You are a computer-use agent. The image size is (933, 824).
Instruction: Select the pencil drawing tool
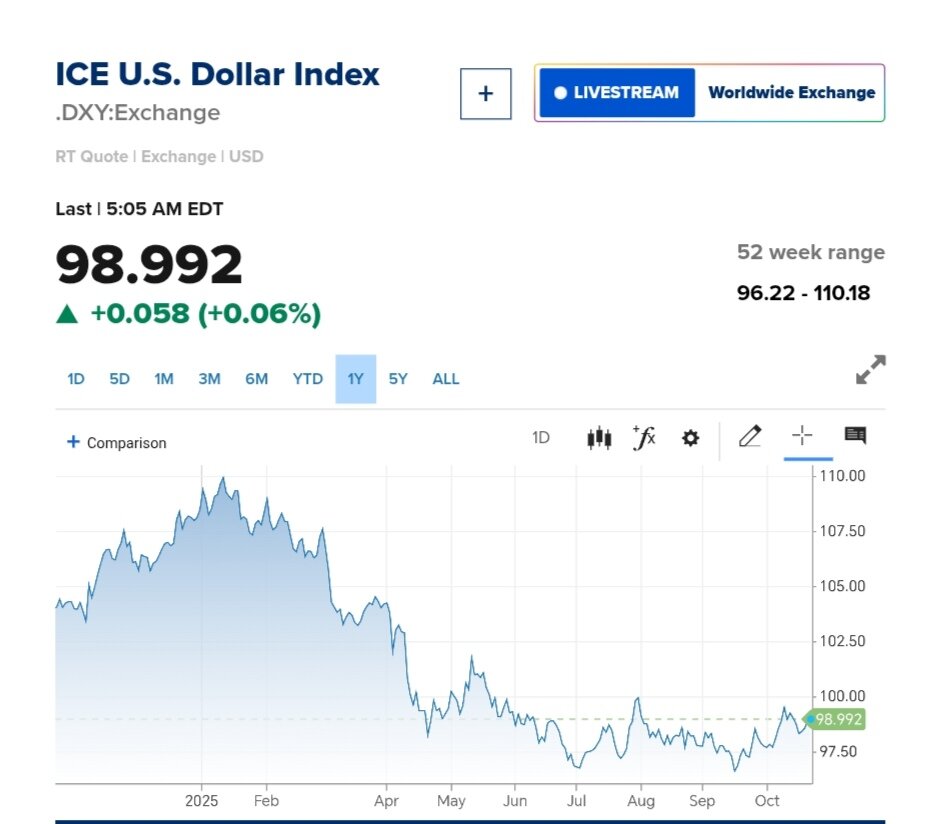tap(749, 436)
